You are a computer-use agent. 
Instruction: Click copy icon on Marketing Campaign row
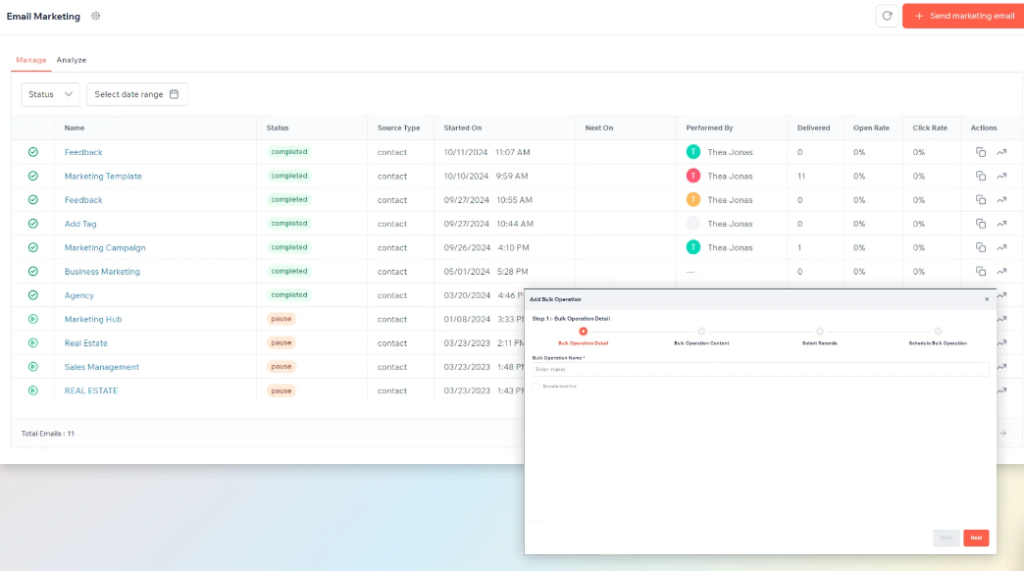point(980,248)
